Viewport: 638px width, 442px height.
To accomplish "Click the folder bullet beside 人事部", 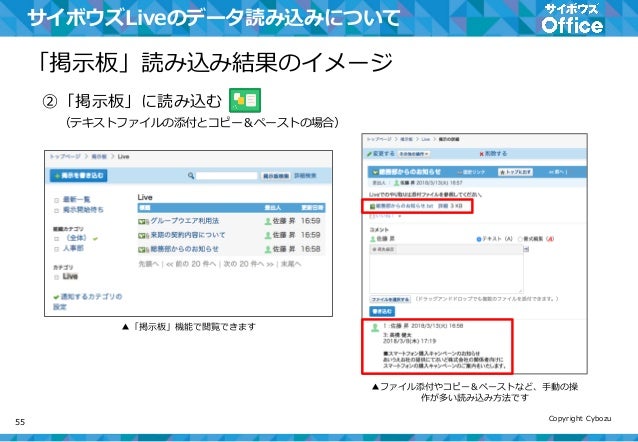I will [x=57, y=249].
